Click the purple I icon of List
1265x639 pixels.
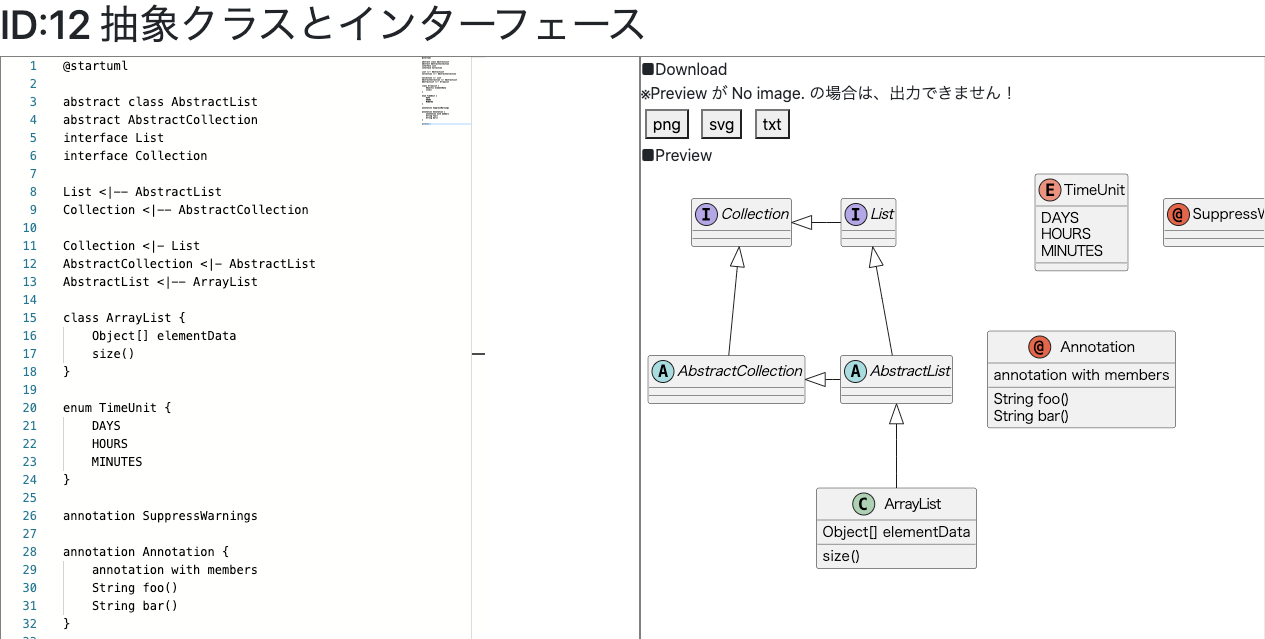coord(856,214)
